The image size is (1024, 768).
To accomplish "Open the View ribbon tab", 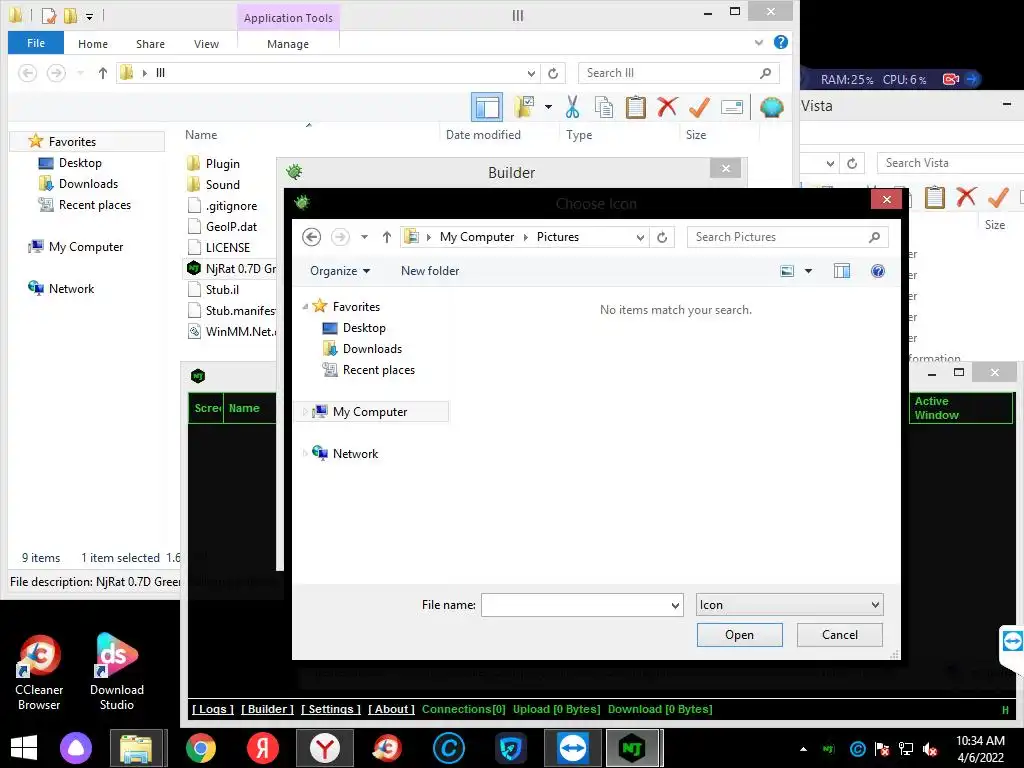I will click(206, 44).
